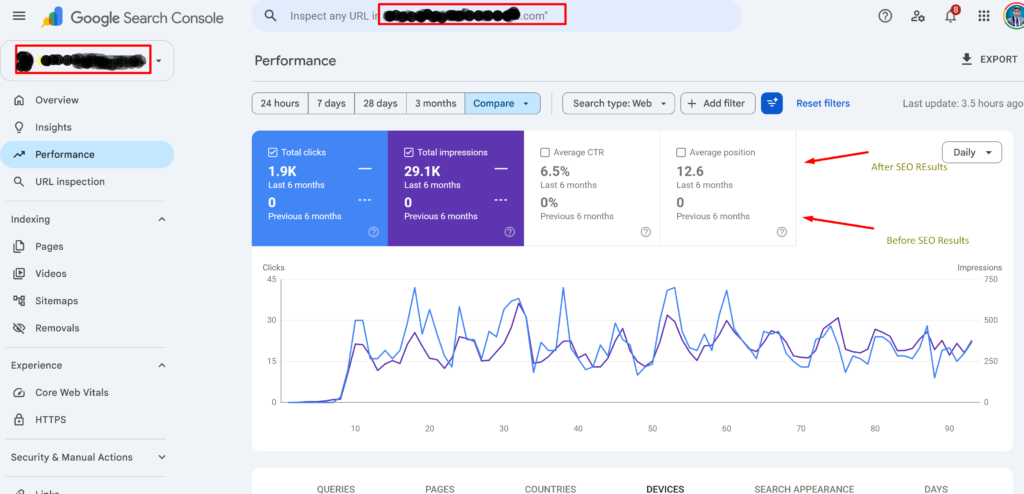Click the 29.1K total impressions value
The width and height of the screenshot is (1024, 494).
[421, 171]
